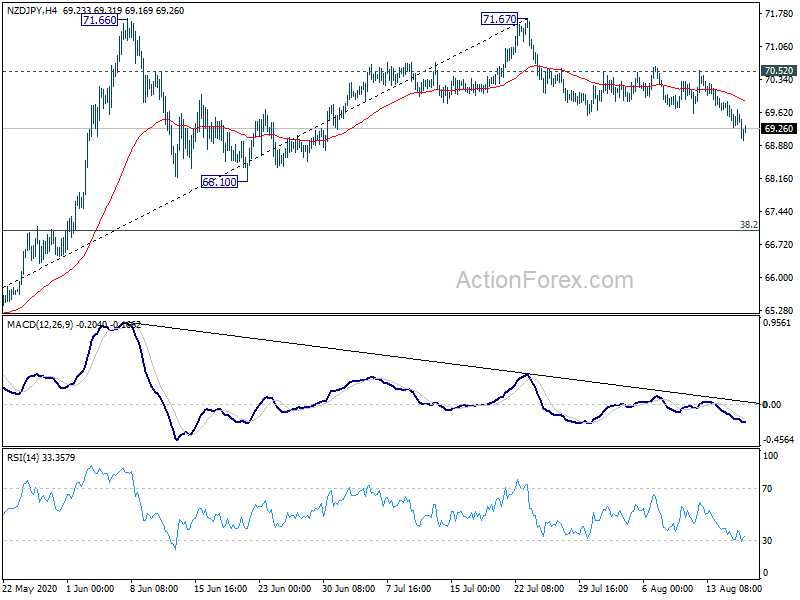Click the 29 Jul 16:00 date label
The height and width of the screenshot is (600, 800).
(603, 588)
